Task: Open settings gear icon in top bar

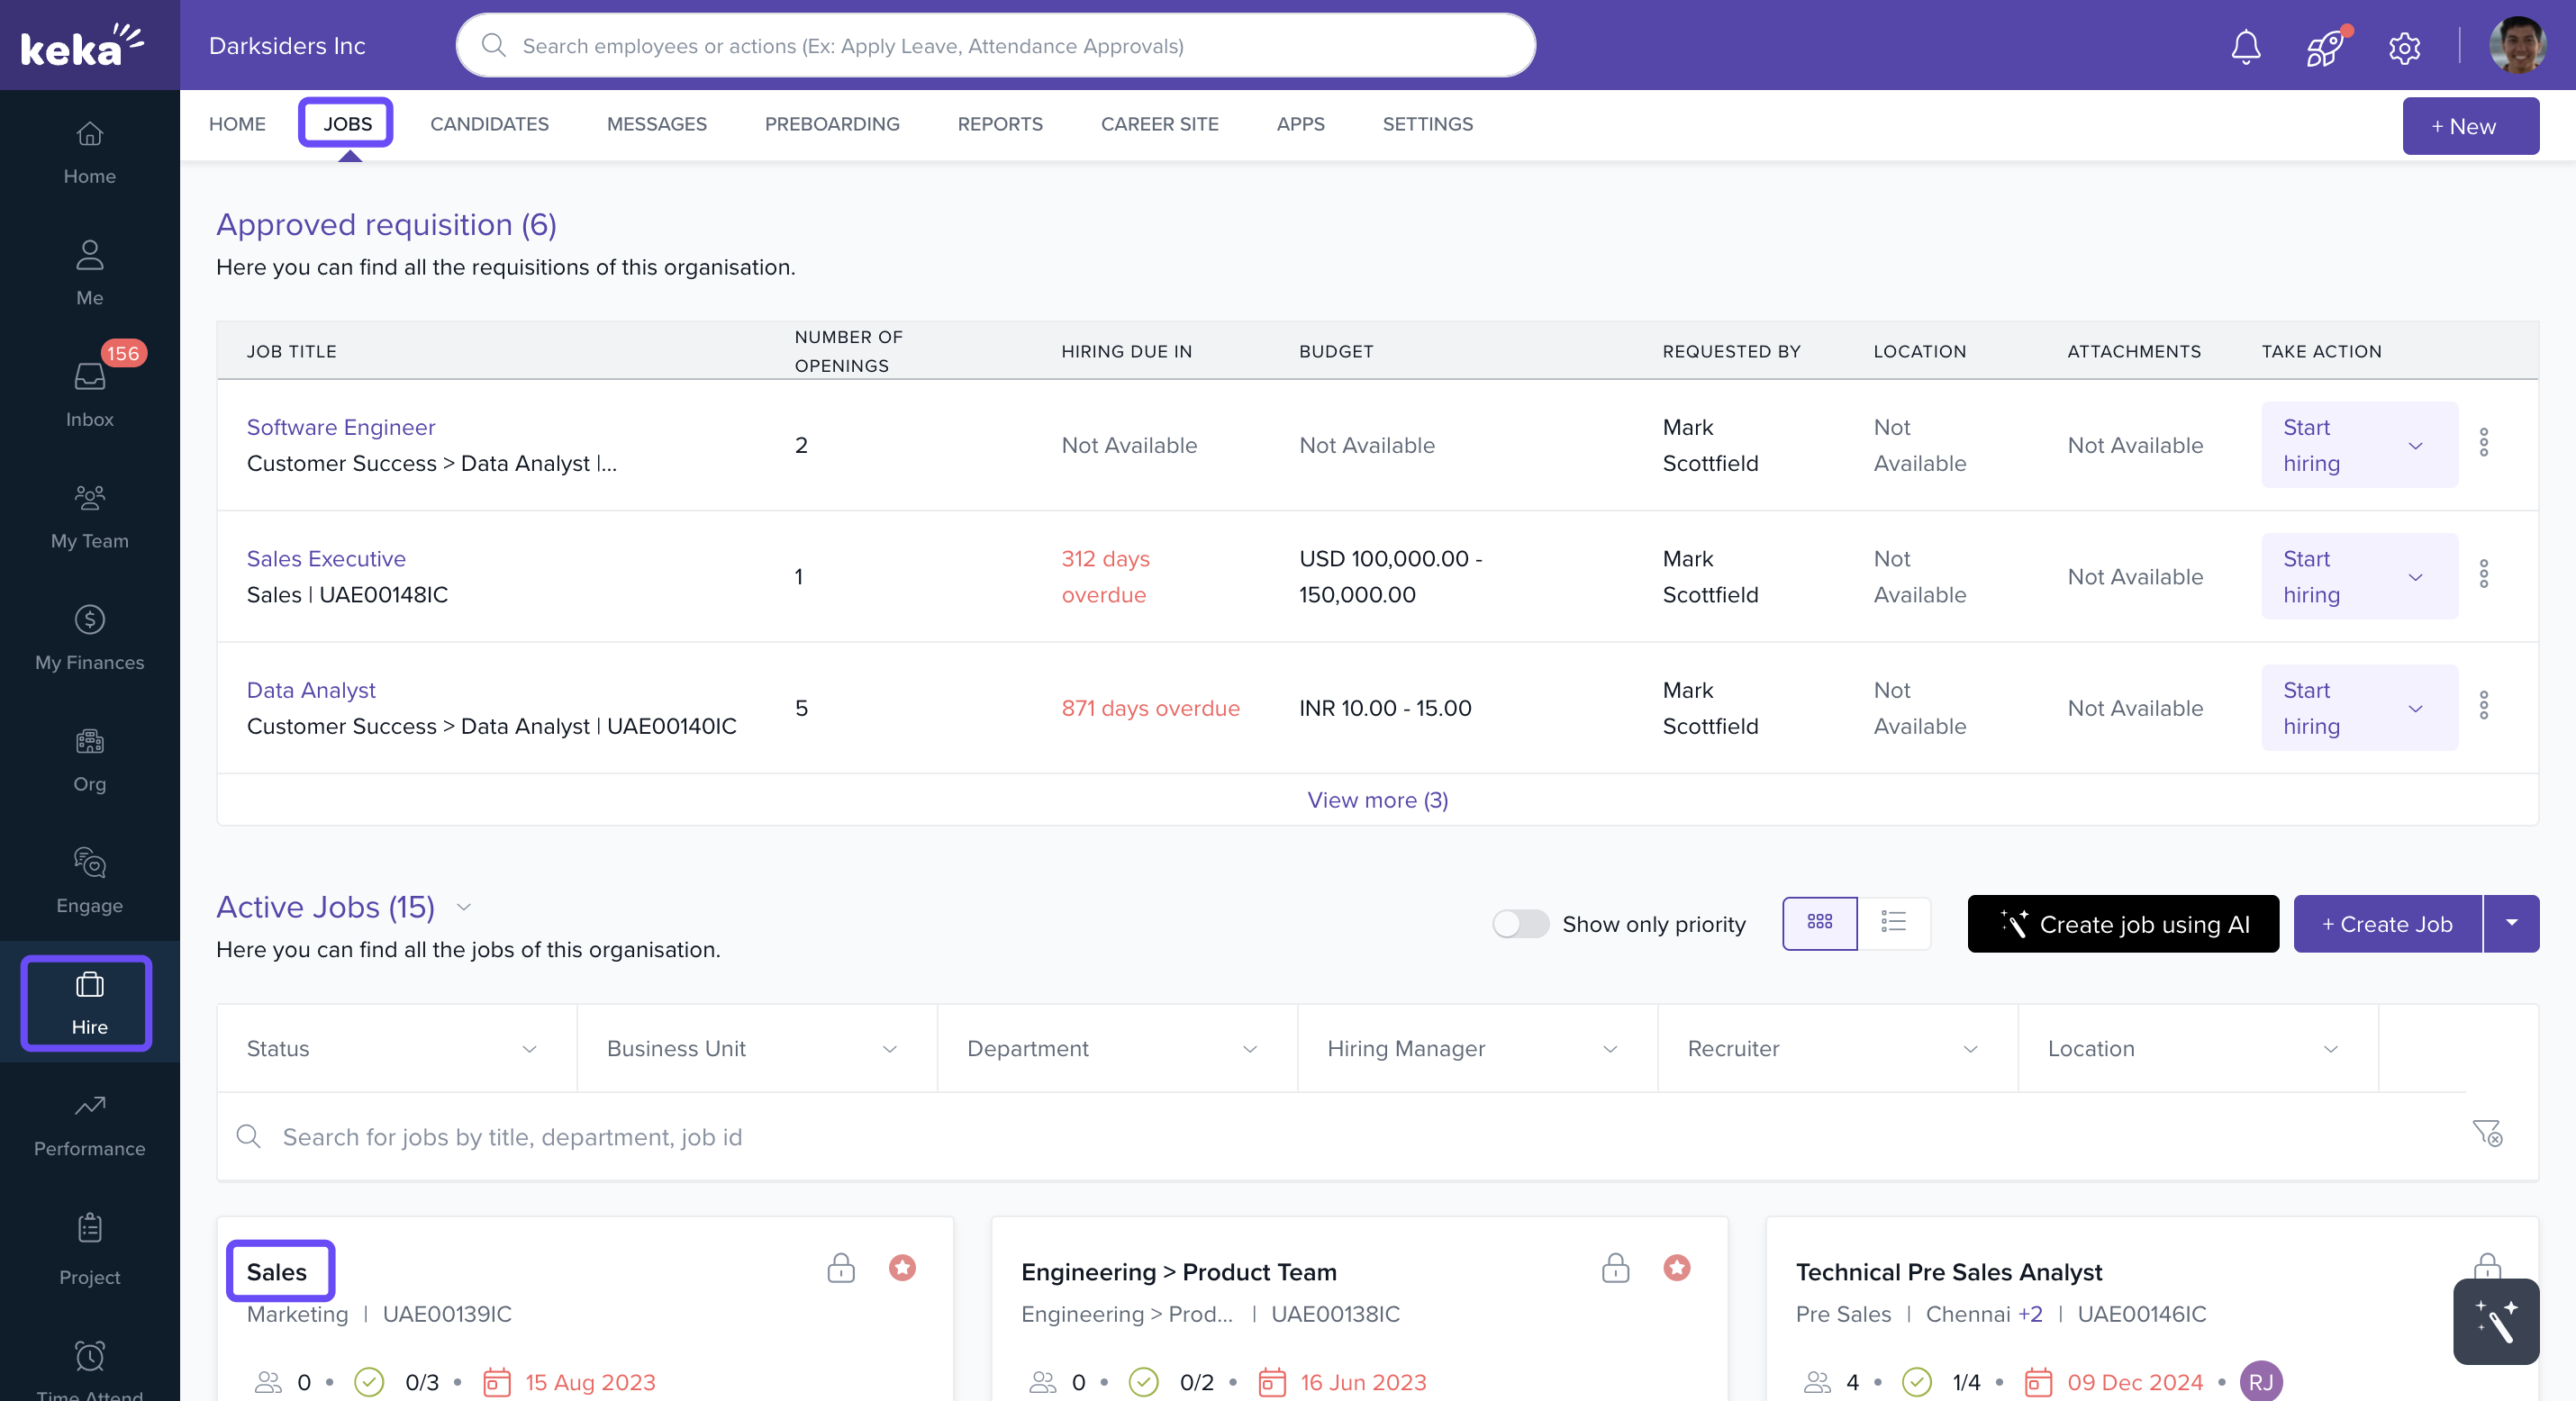Action: 2403,47
